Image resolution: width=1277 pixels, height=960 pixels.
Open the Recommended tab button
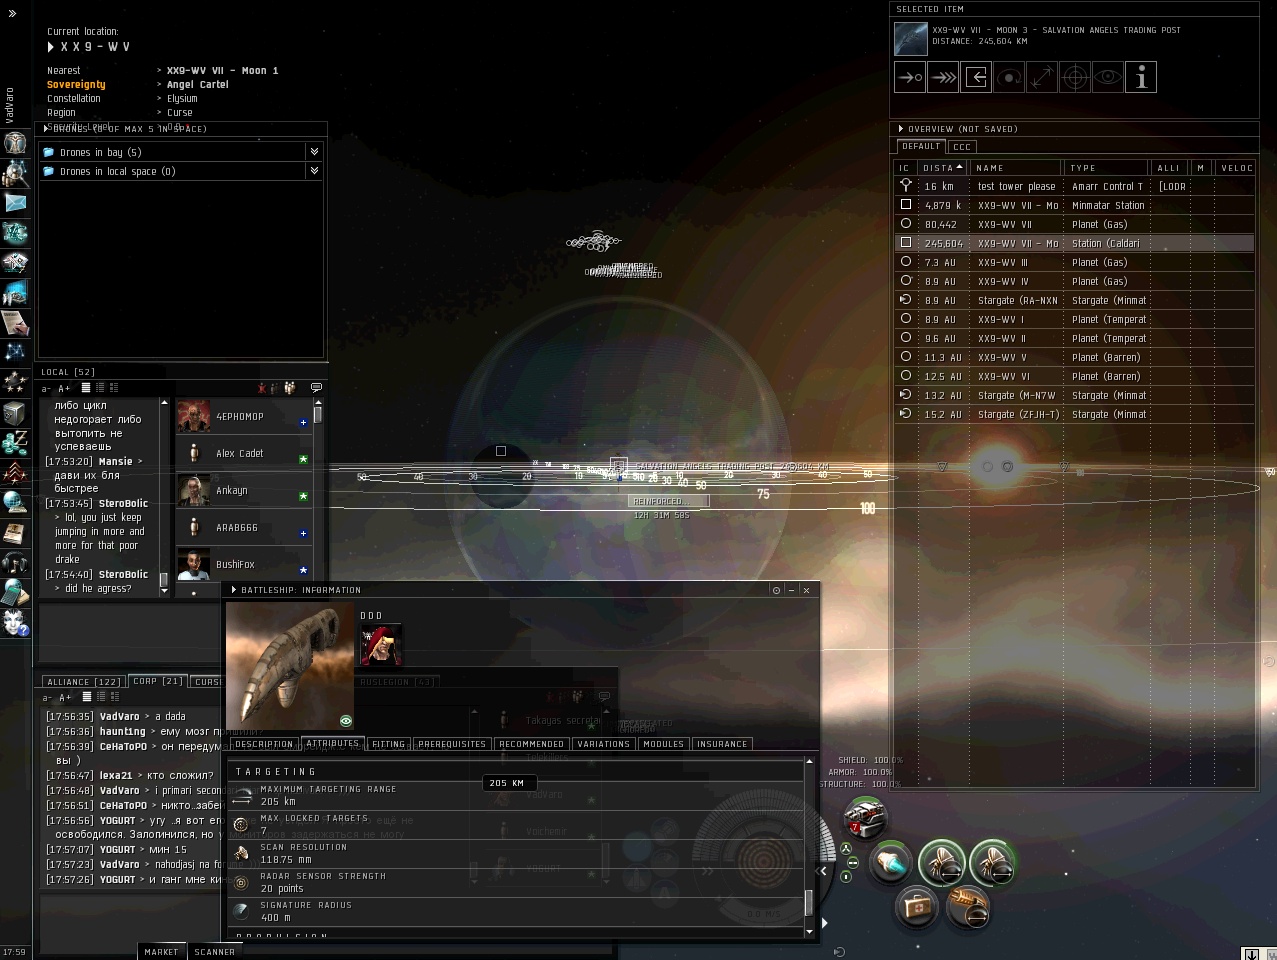point(531,744)
